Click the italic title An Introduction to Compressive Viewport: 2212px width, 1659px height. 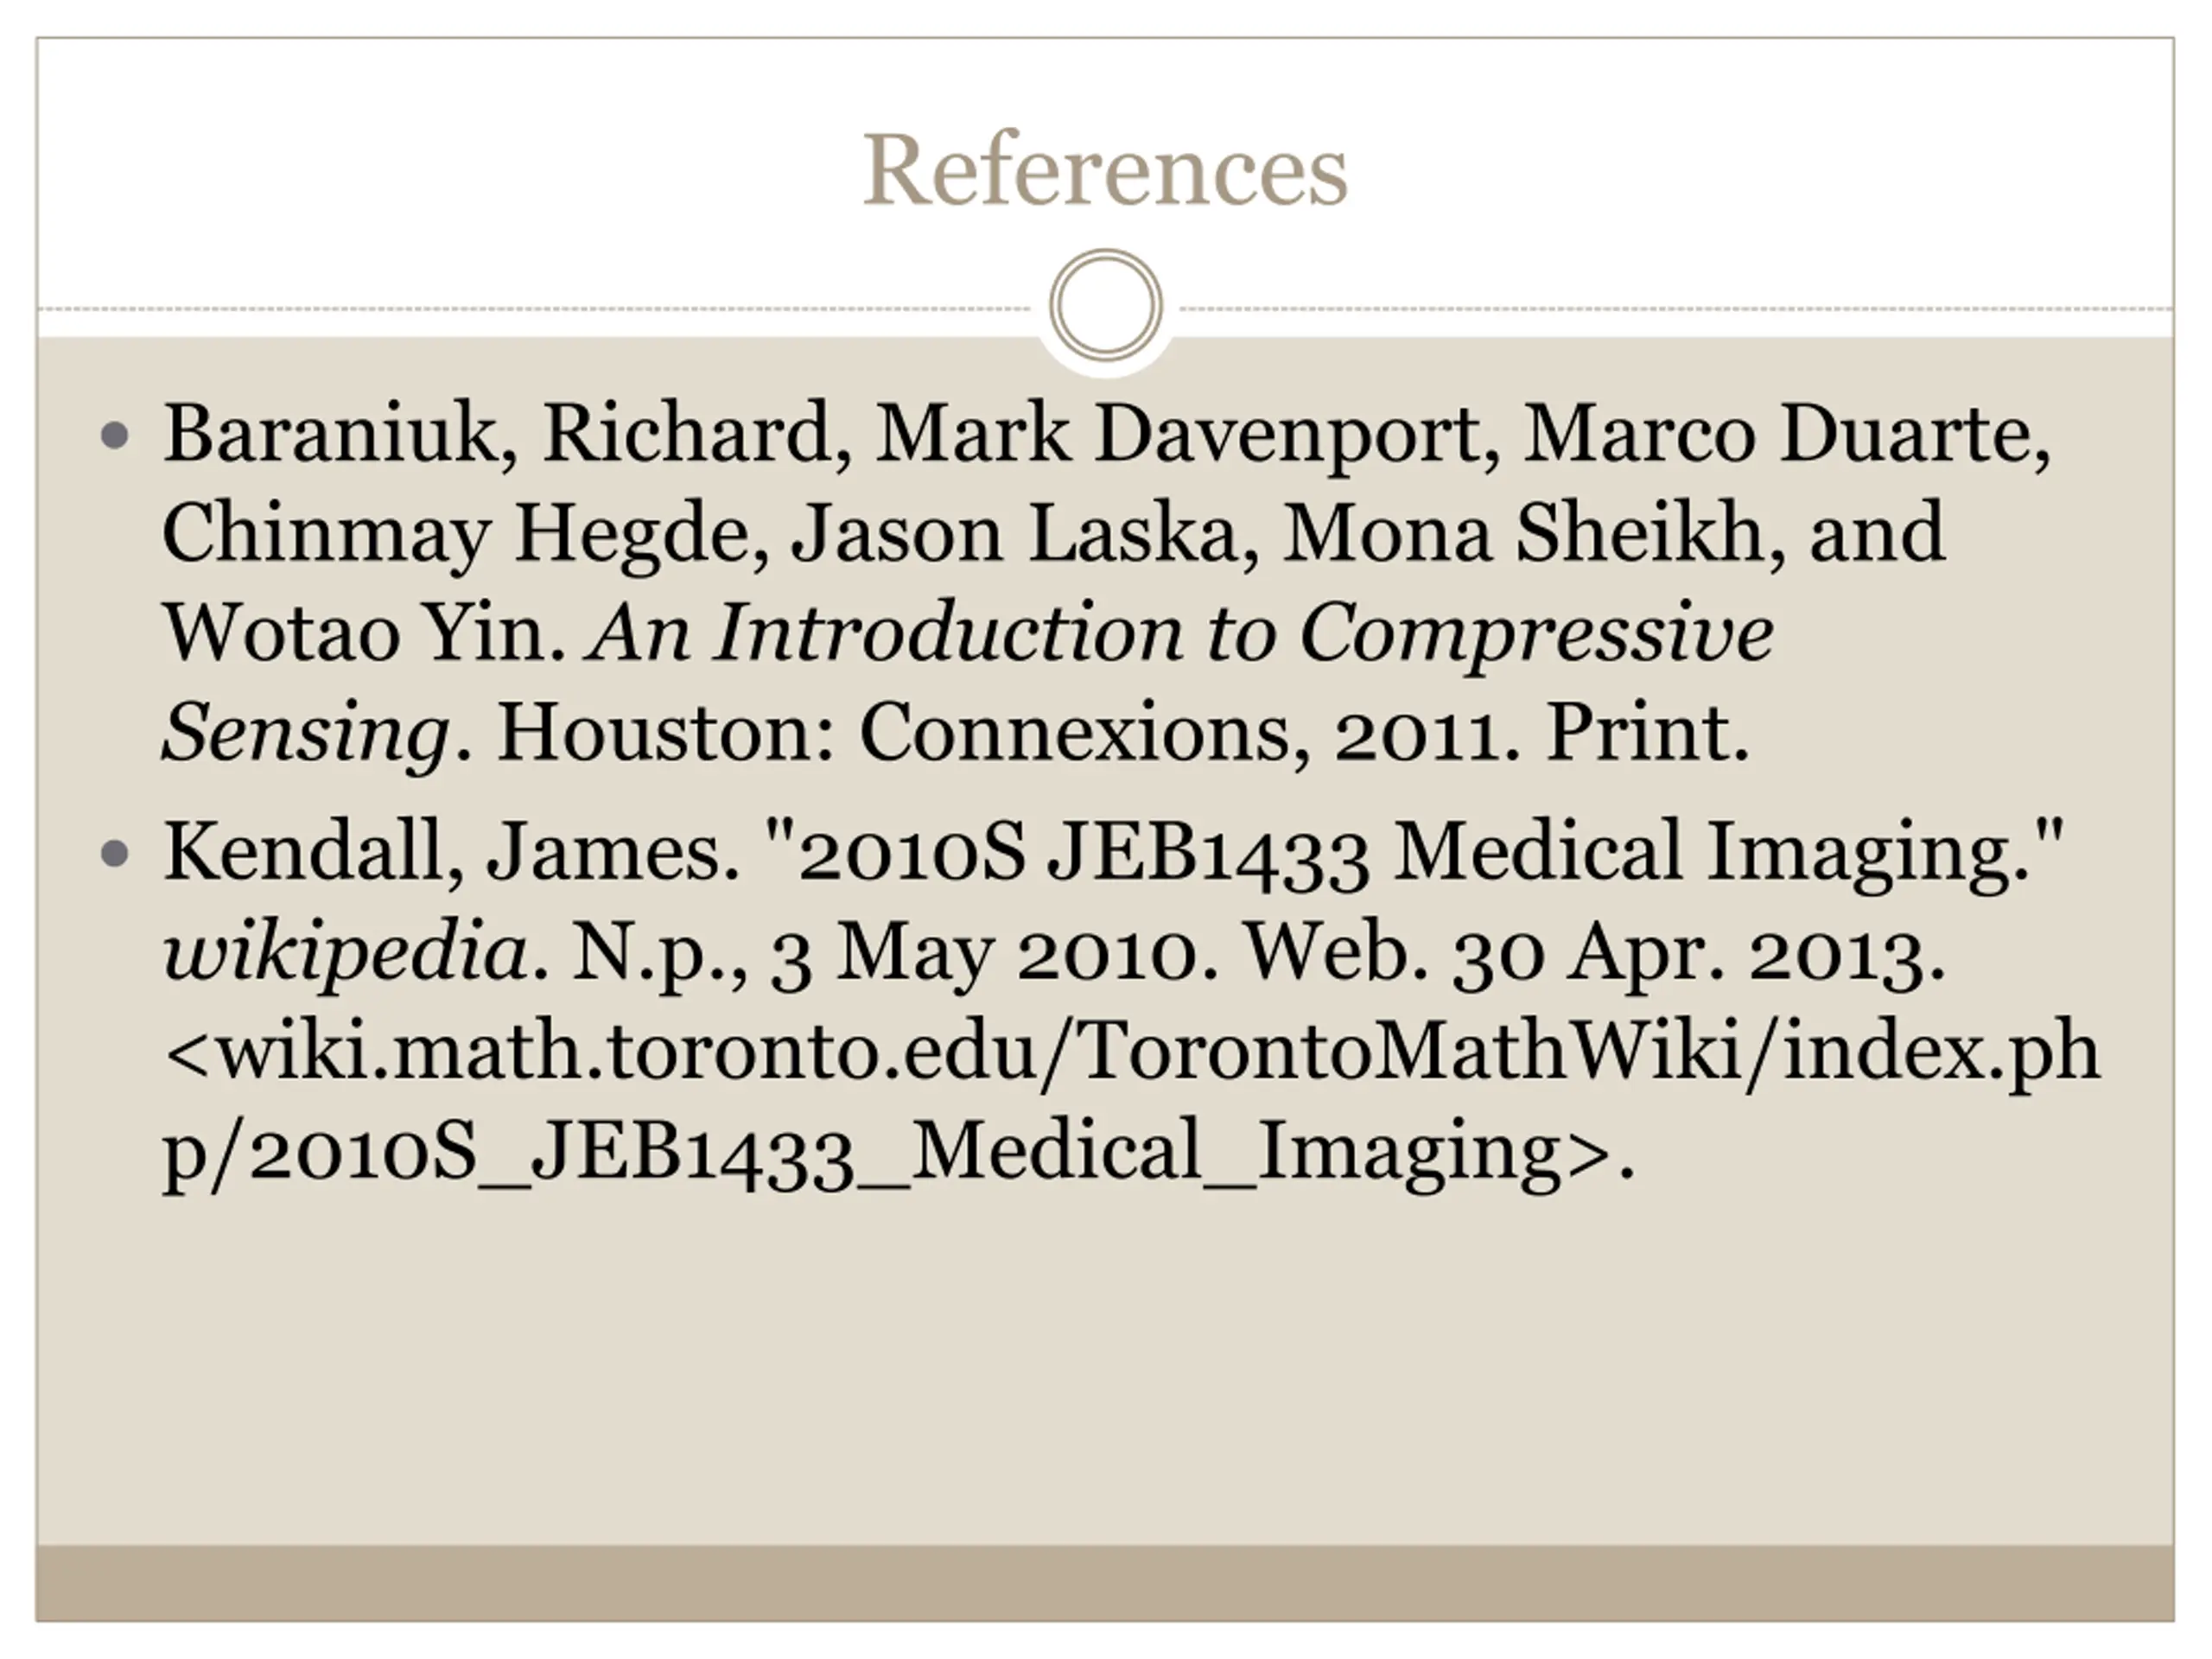coord(1182,634)
